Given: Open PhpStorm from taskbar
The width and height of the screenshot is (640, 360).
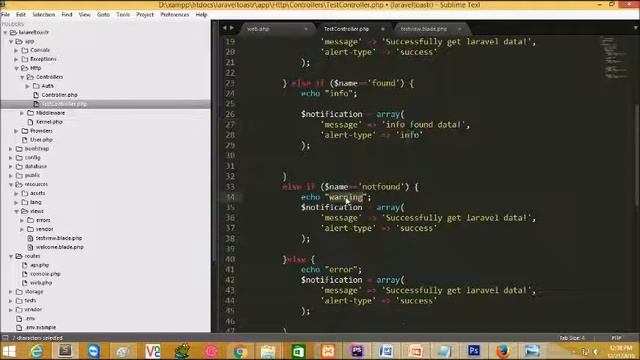Looking at the screenshot, I should coord(357,351).
